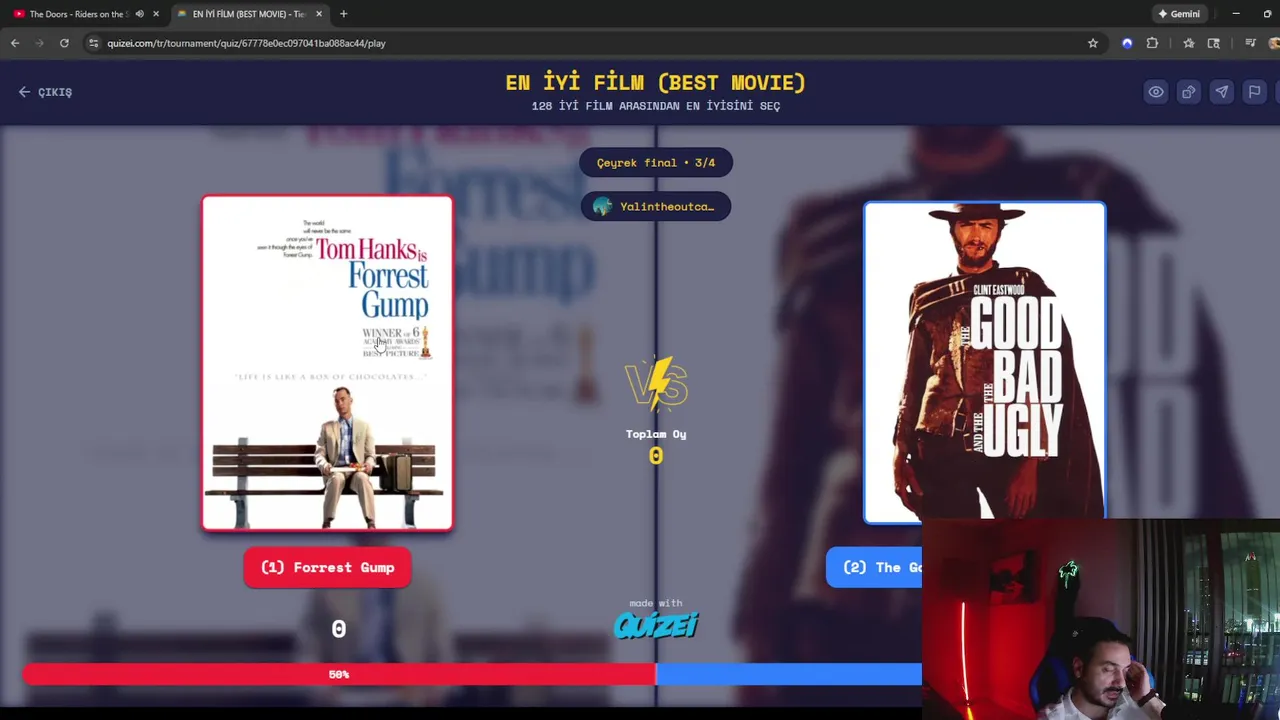Toggle the eye visibility icon in the quiz header

[1156, 92]
